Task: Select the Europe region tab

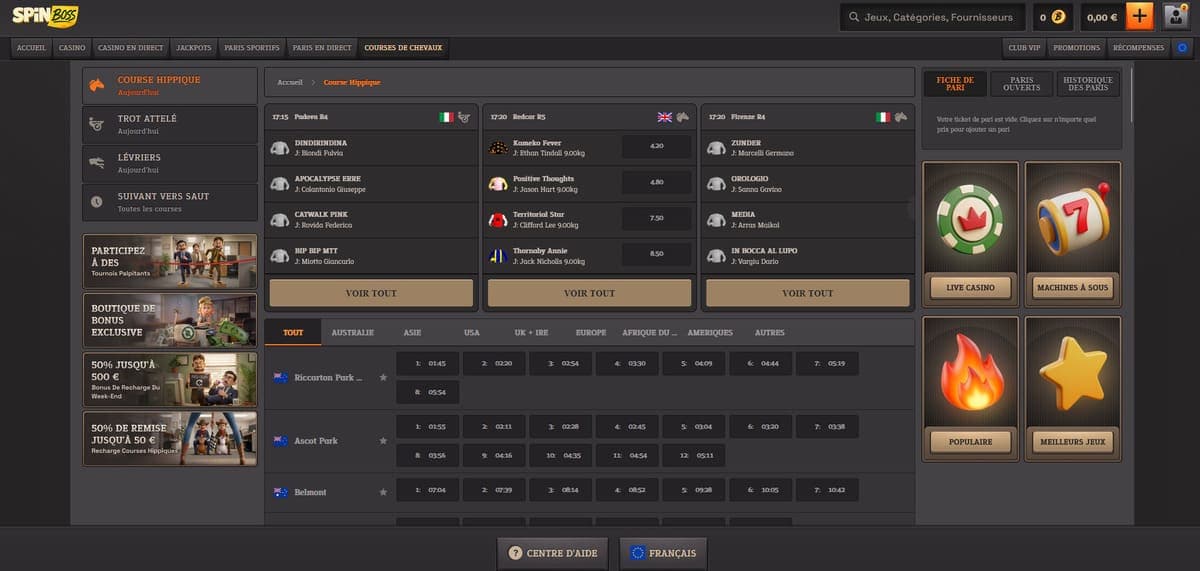Action: [591, 332]
